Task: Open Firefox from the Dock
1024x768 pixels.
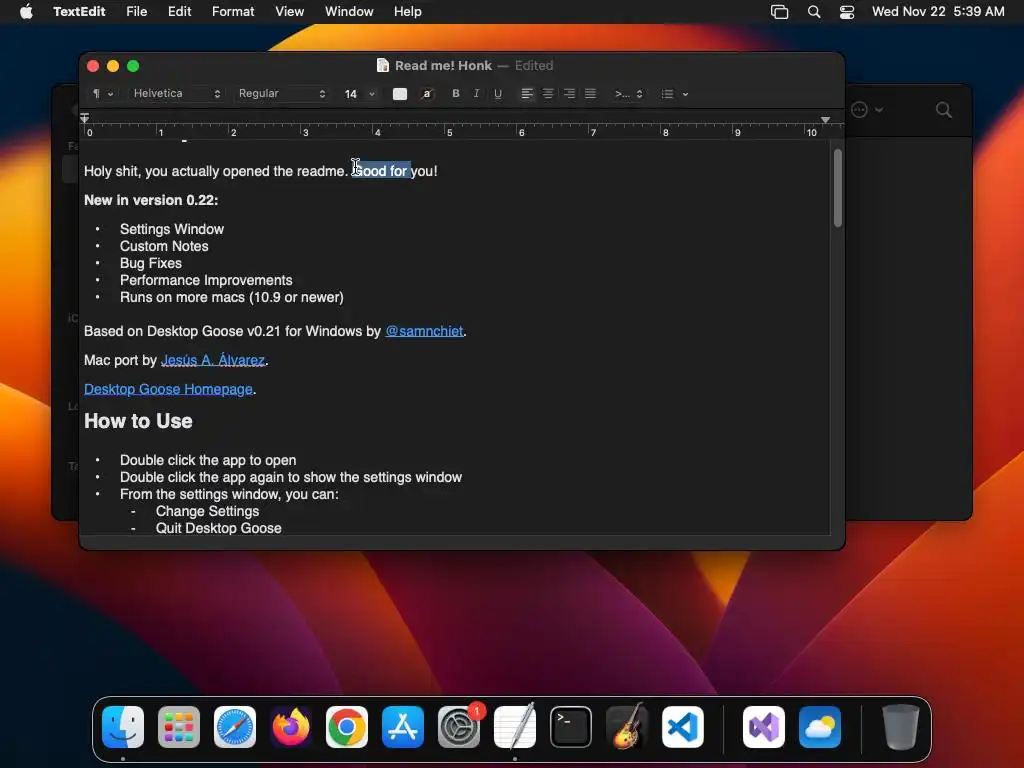Action: tap(291, 727)
